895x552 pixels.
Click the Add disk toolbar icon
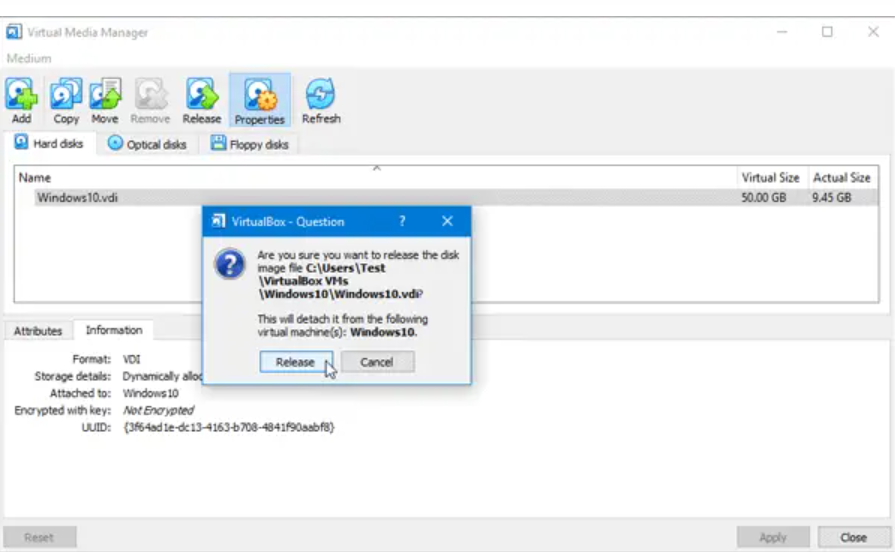point(21,101)
